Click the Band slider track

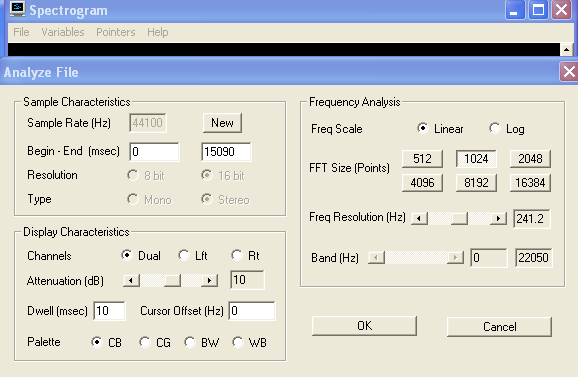[416, 257]
